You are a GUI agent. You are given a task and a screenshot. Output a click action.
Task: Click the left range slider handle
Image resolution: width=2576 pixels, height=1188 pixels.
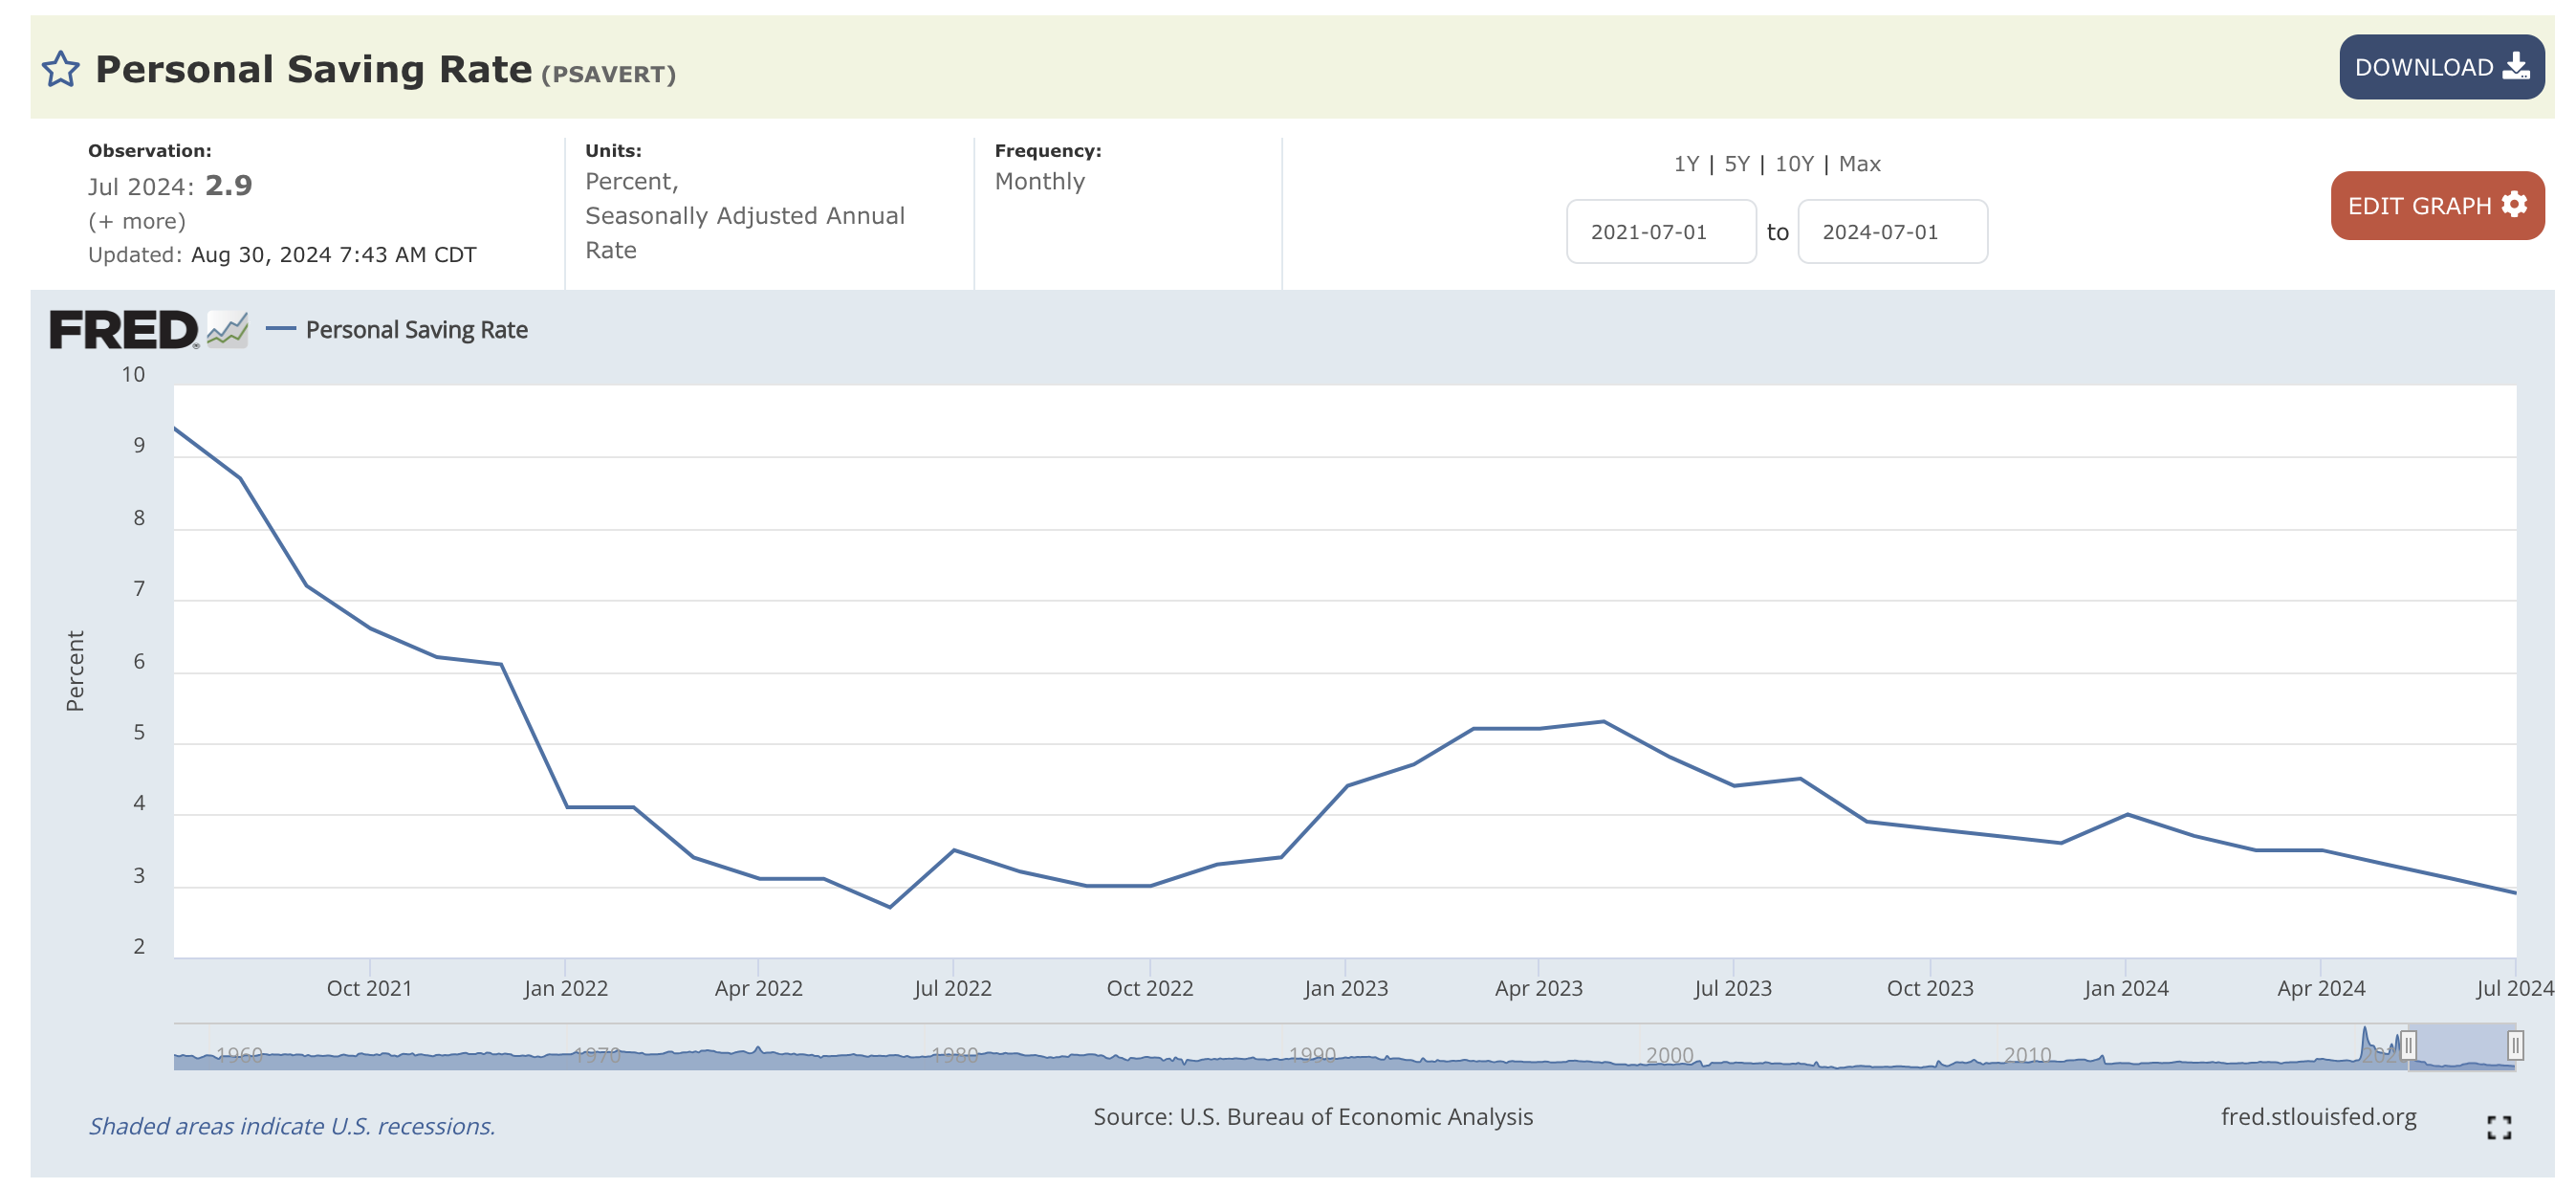(x=2409, y=1046)
